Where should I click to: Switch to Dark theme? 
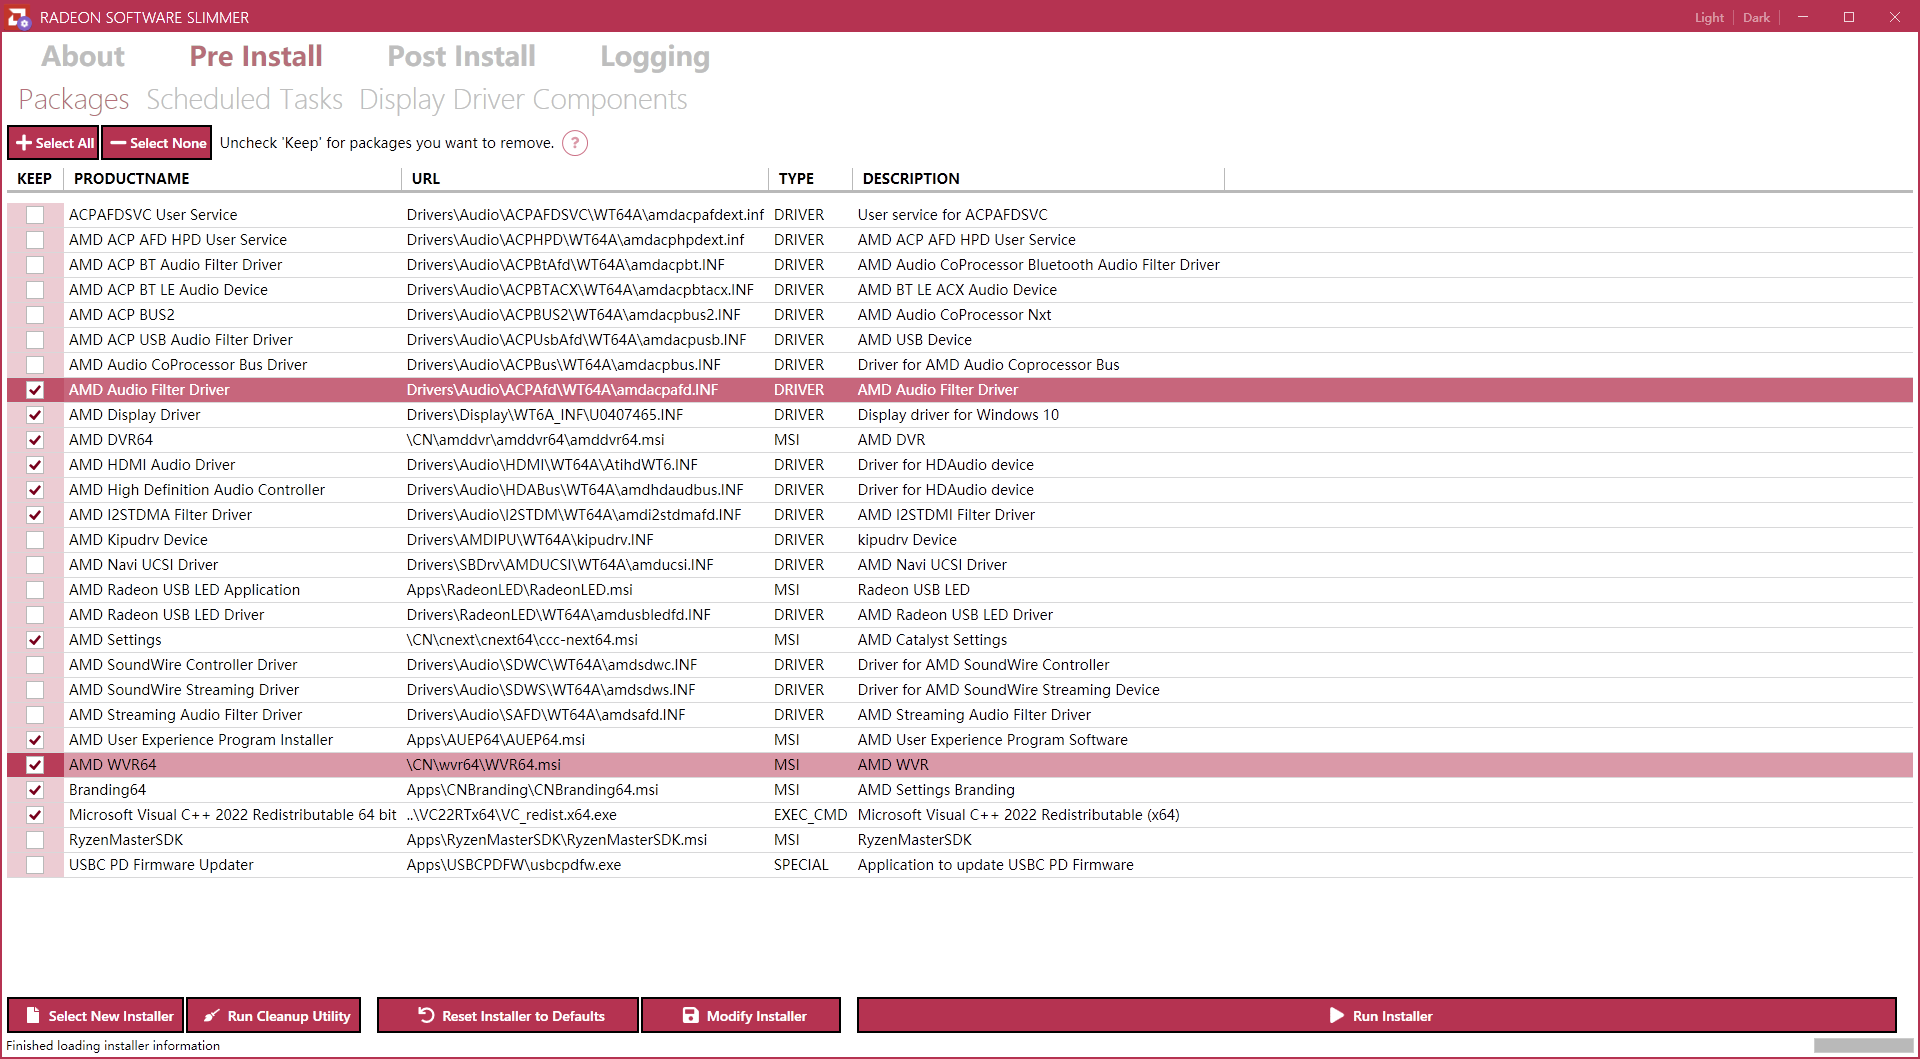pyautogui.click(x=1756, y=17)
